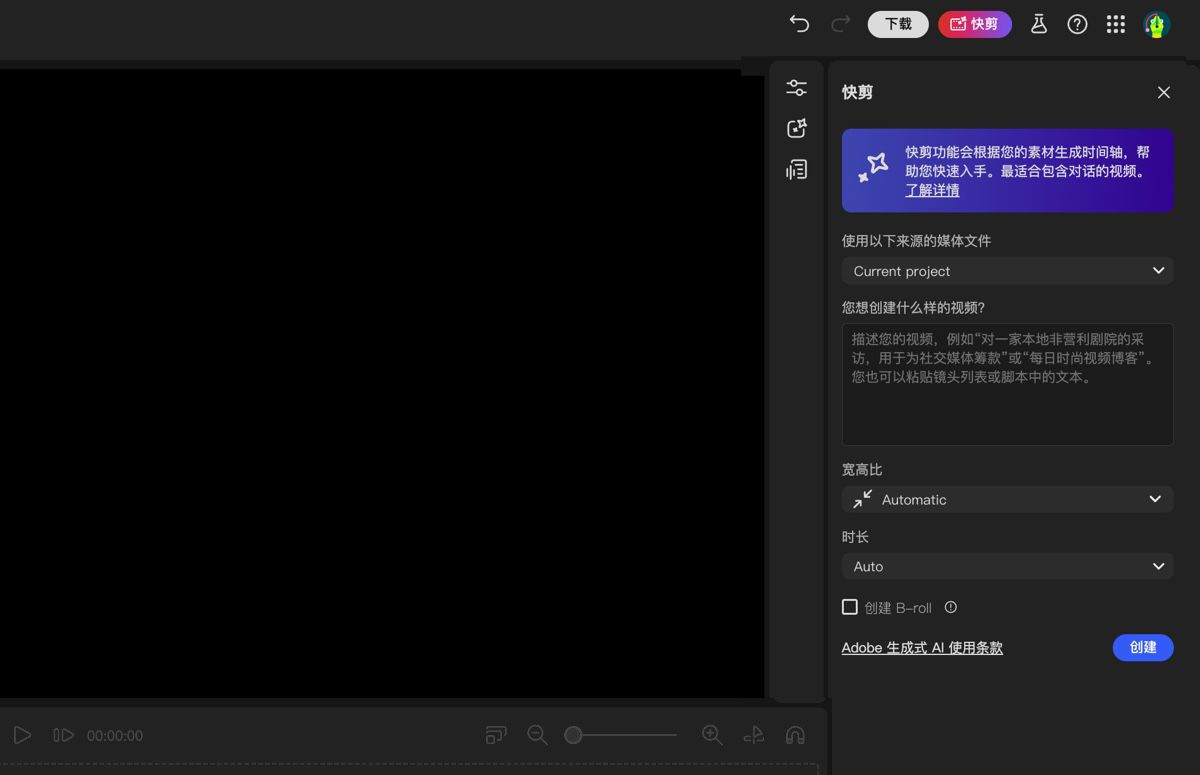Screen dimensions: 1200x775
Task: Expand the 宽高比 Automatic dropdown
Action: [1007, 499]
